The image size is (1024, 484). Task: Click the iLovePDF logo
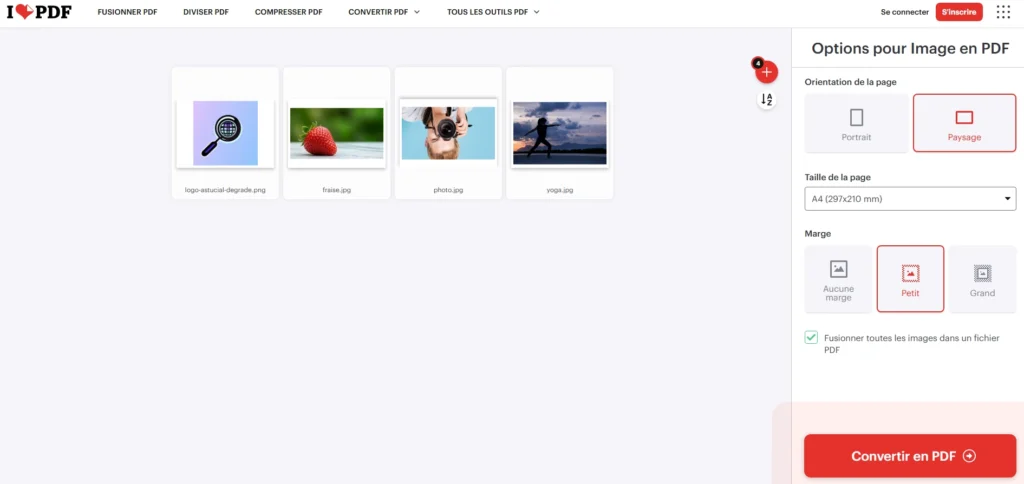pos(39,12)
